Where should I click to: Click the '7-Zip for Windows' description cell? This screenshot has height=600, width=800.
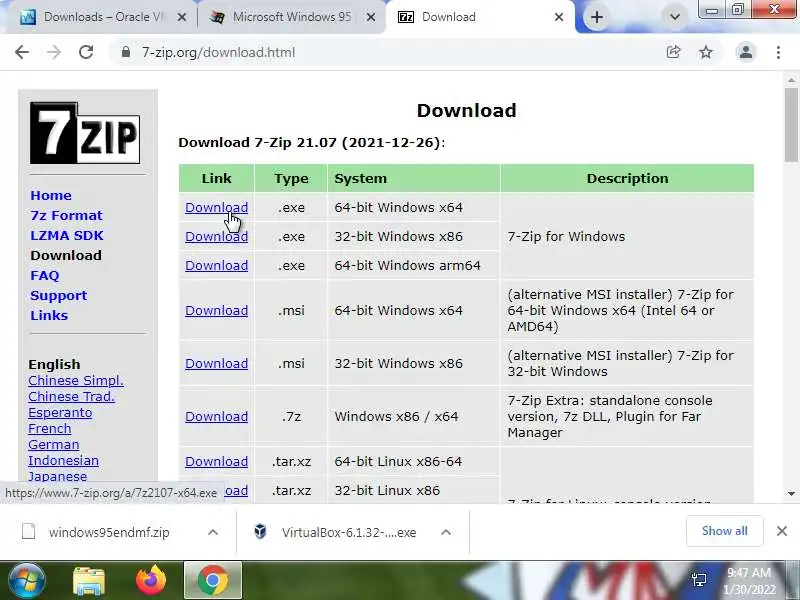pyautogui.click(x=627, y=236)
